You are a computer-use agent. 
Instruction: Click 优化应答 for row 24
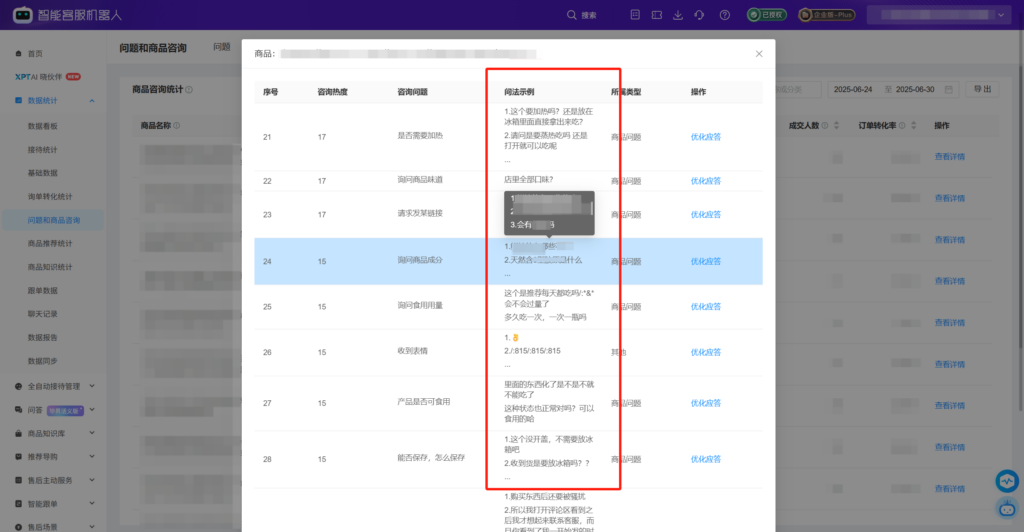point(705,262)
